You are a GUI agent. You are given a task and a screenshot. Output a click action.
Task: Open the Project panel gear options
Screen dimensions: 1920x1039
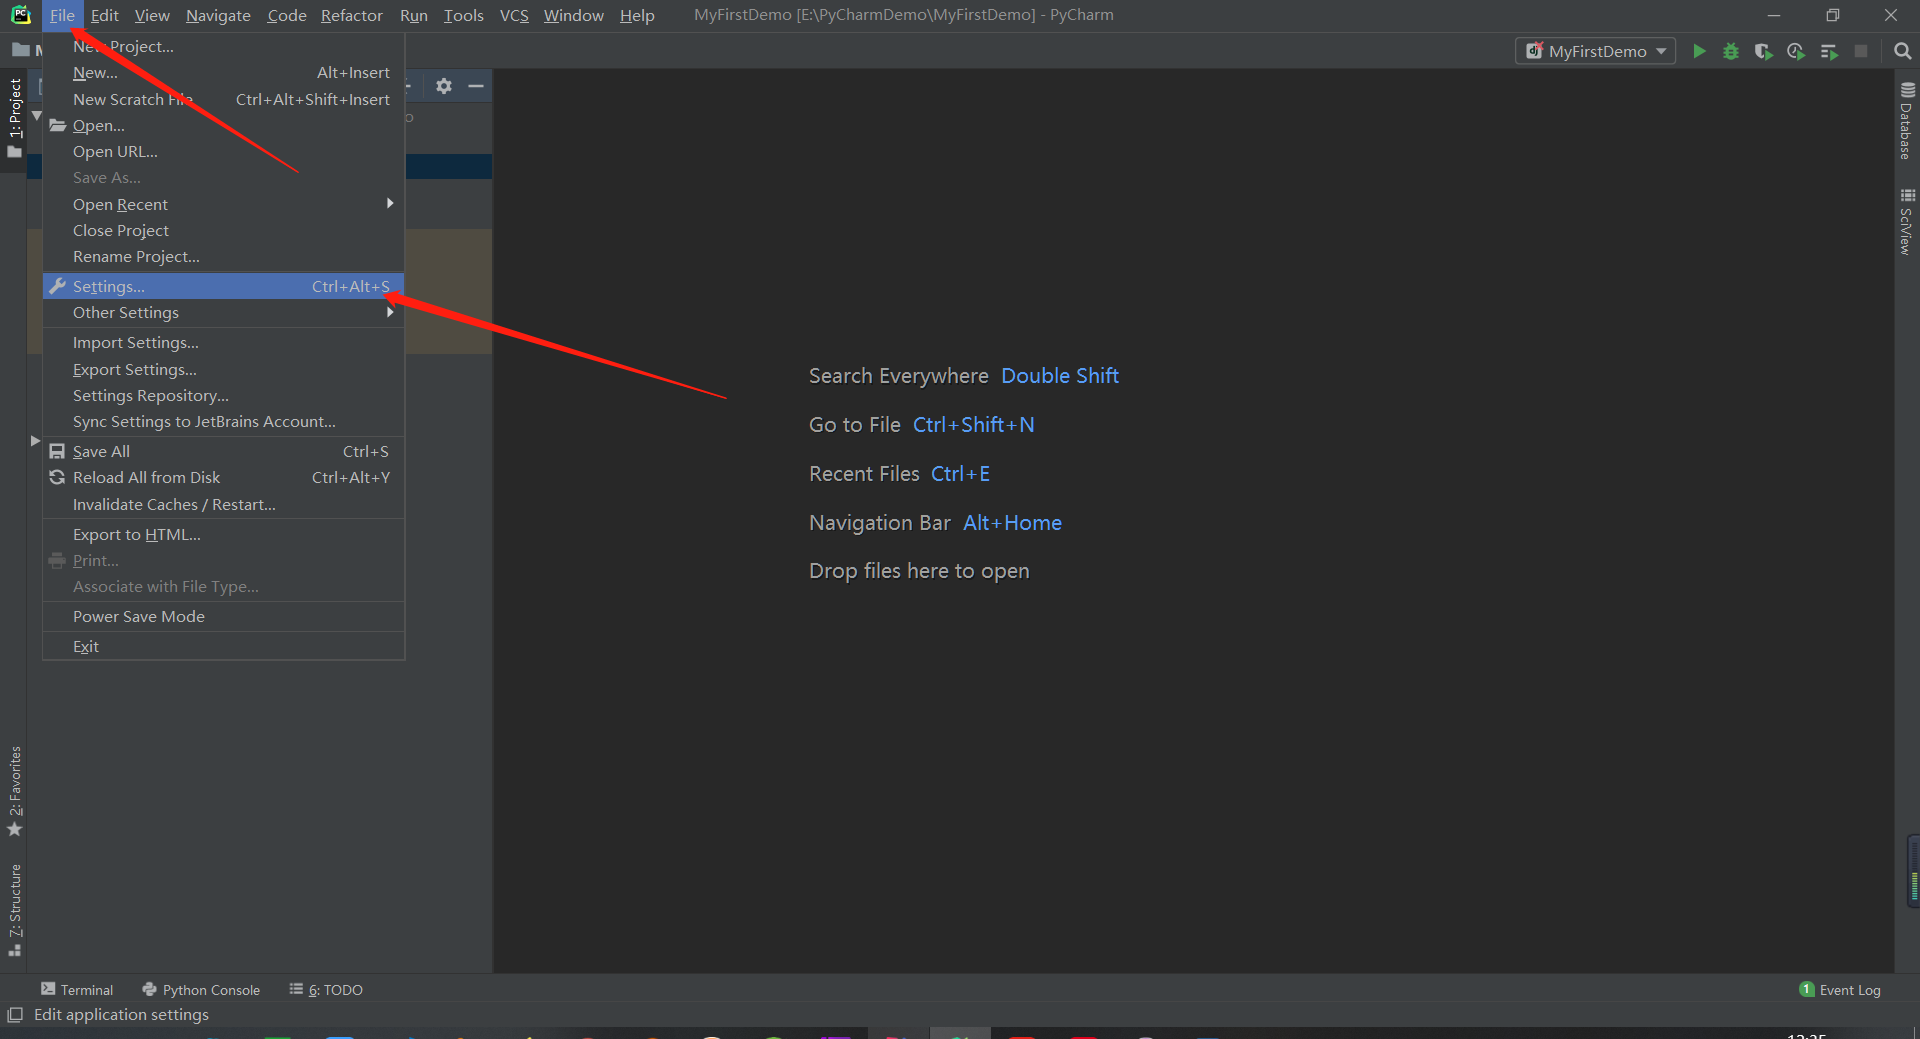coord(444,86)
